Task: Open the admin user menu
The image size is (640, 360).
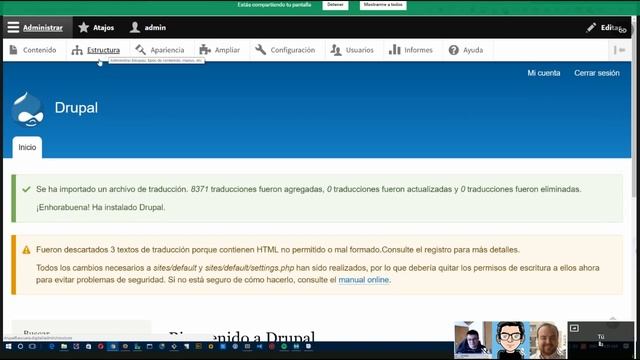Action: point(148,27)
